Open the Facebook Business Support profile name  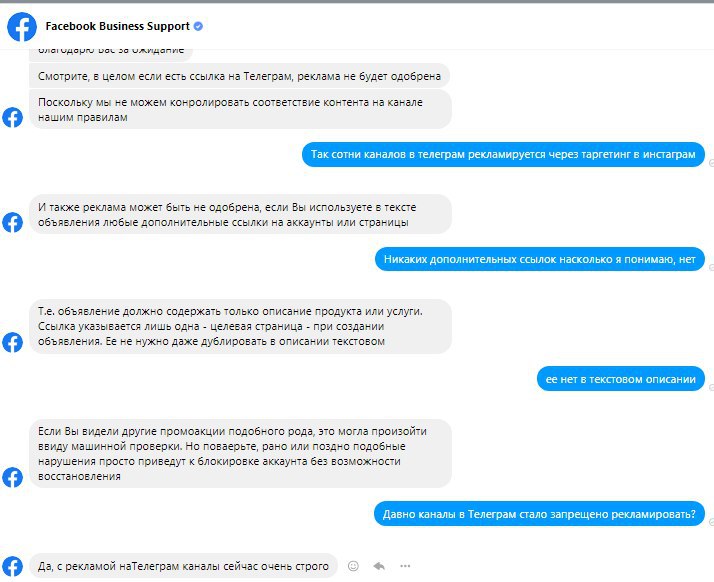coord(117,26)
